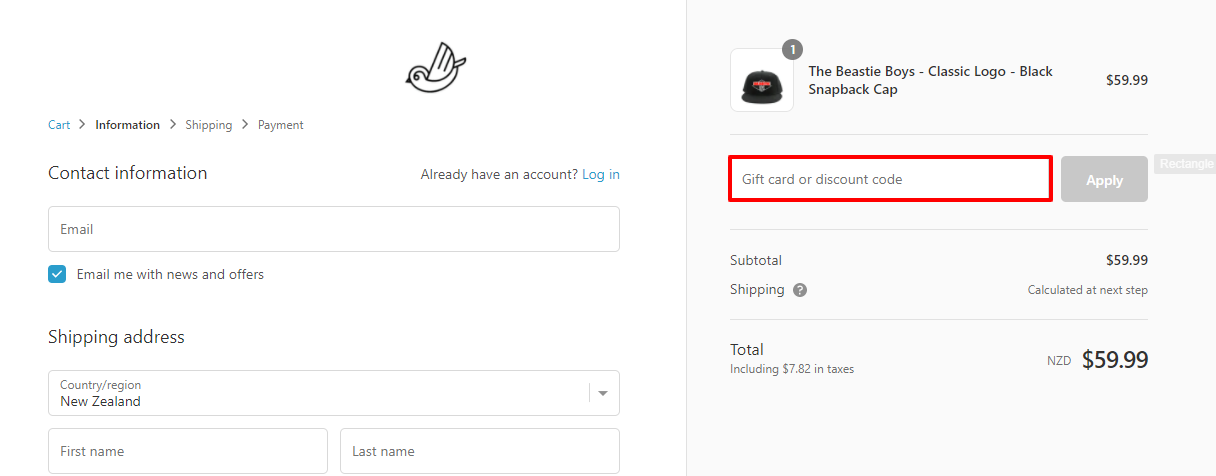Click the Rectangle tooltip label

1186,164
